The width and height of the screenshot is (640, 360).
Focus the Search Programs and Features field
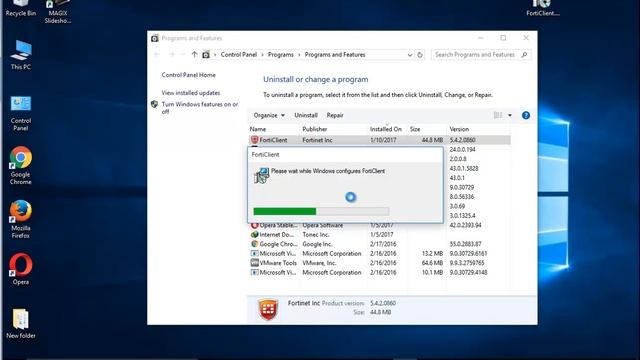tap(476, 55)
